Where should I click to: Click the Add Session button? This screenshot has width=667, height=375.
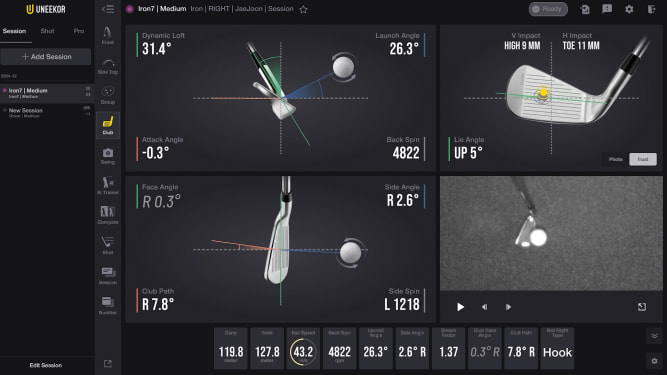point(46,57)
